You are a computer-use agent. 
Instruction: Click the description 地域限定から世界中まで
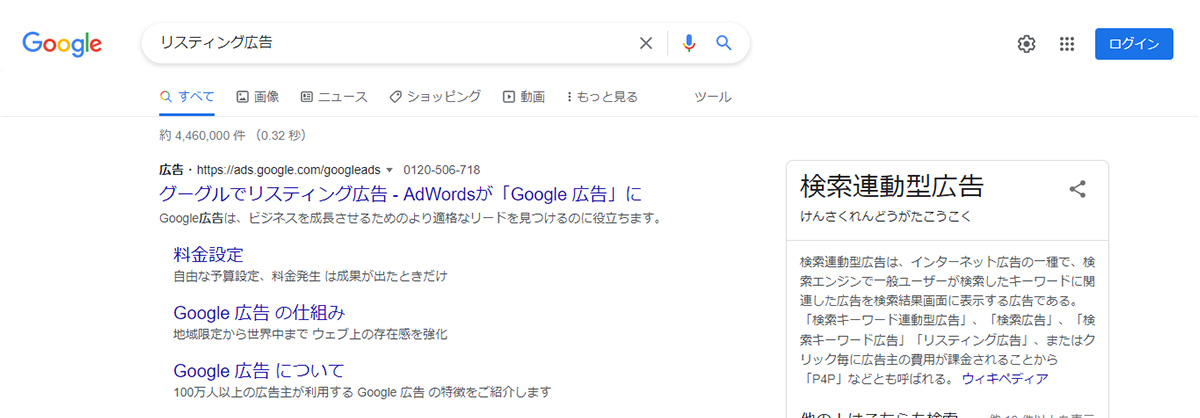(310, 334)
